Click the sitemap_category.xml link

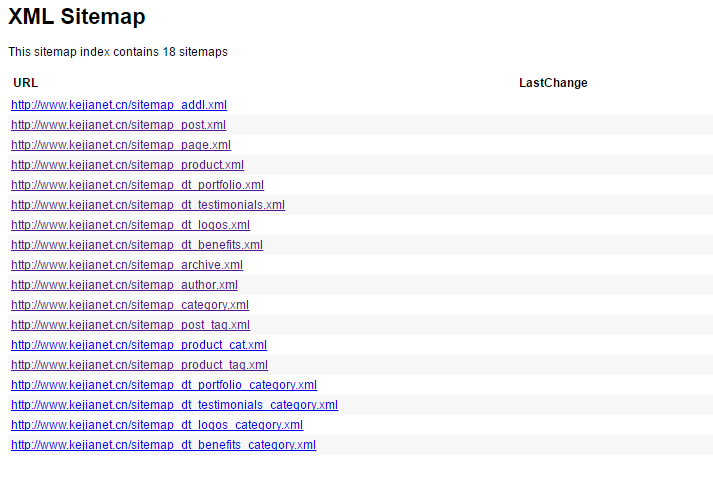(130, 305)
